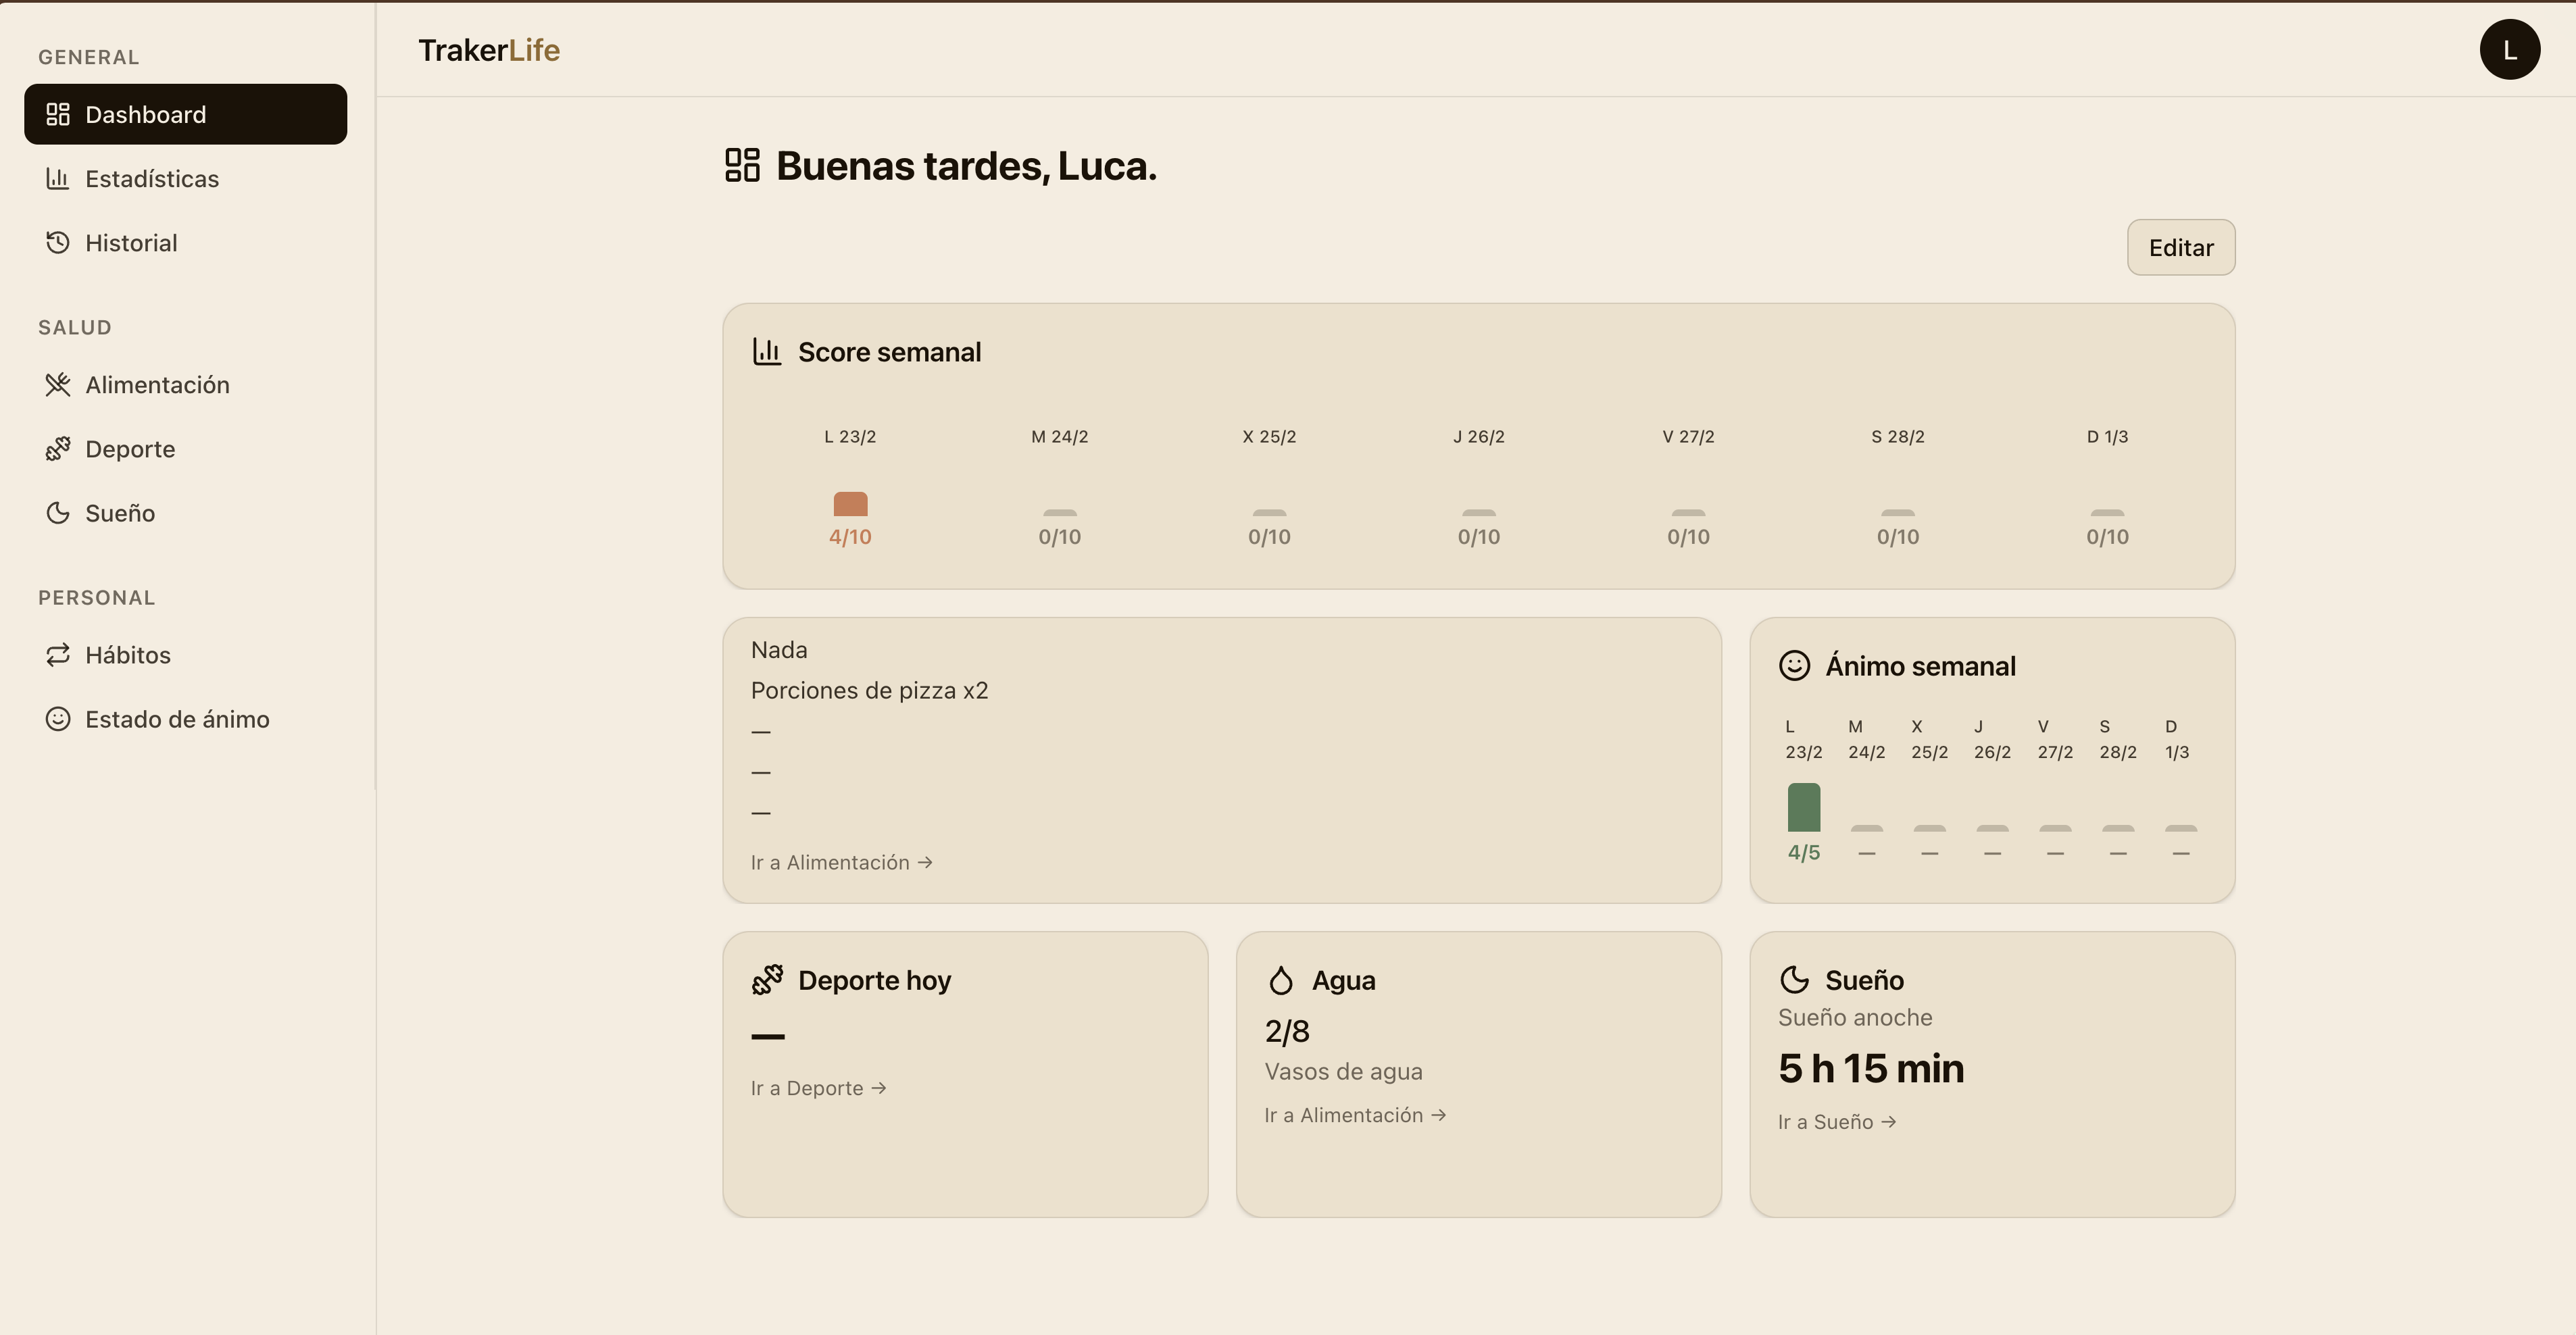Click the Deporte dumbbell sidebar icon

coord(58,448)
